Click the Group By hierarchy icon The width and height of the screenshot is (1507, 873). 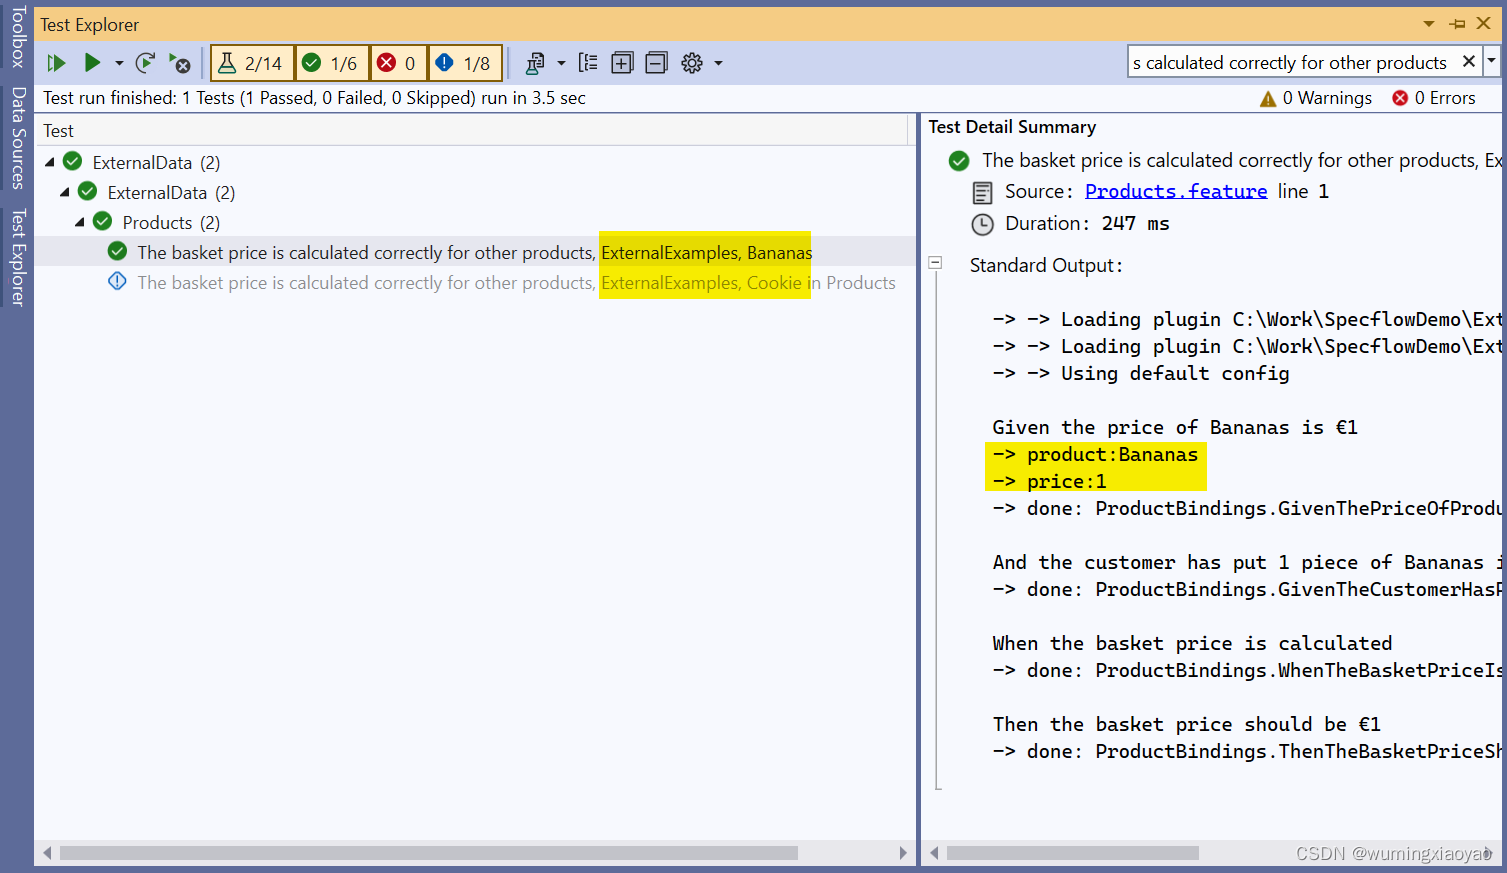(x=588, y=63)
